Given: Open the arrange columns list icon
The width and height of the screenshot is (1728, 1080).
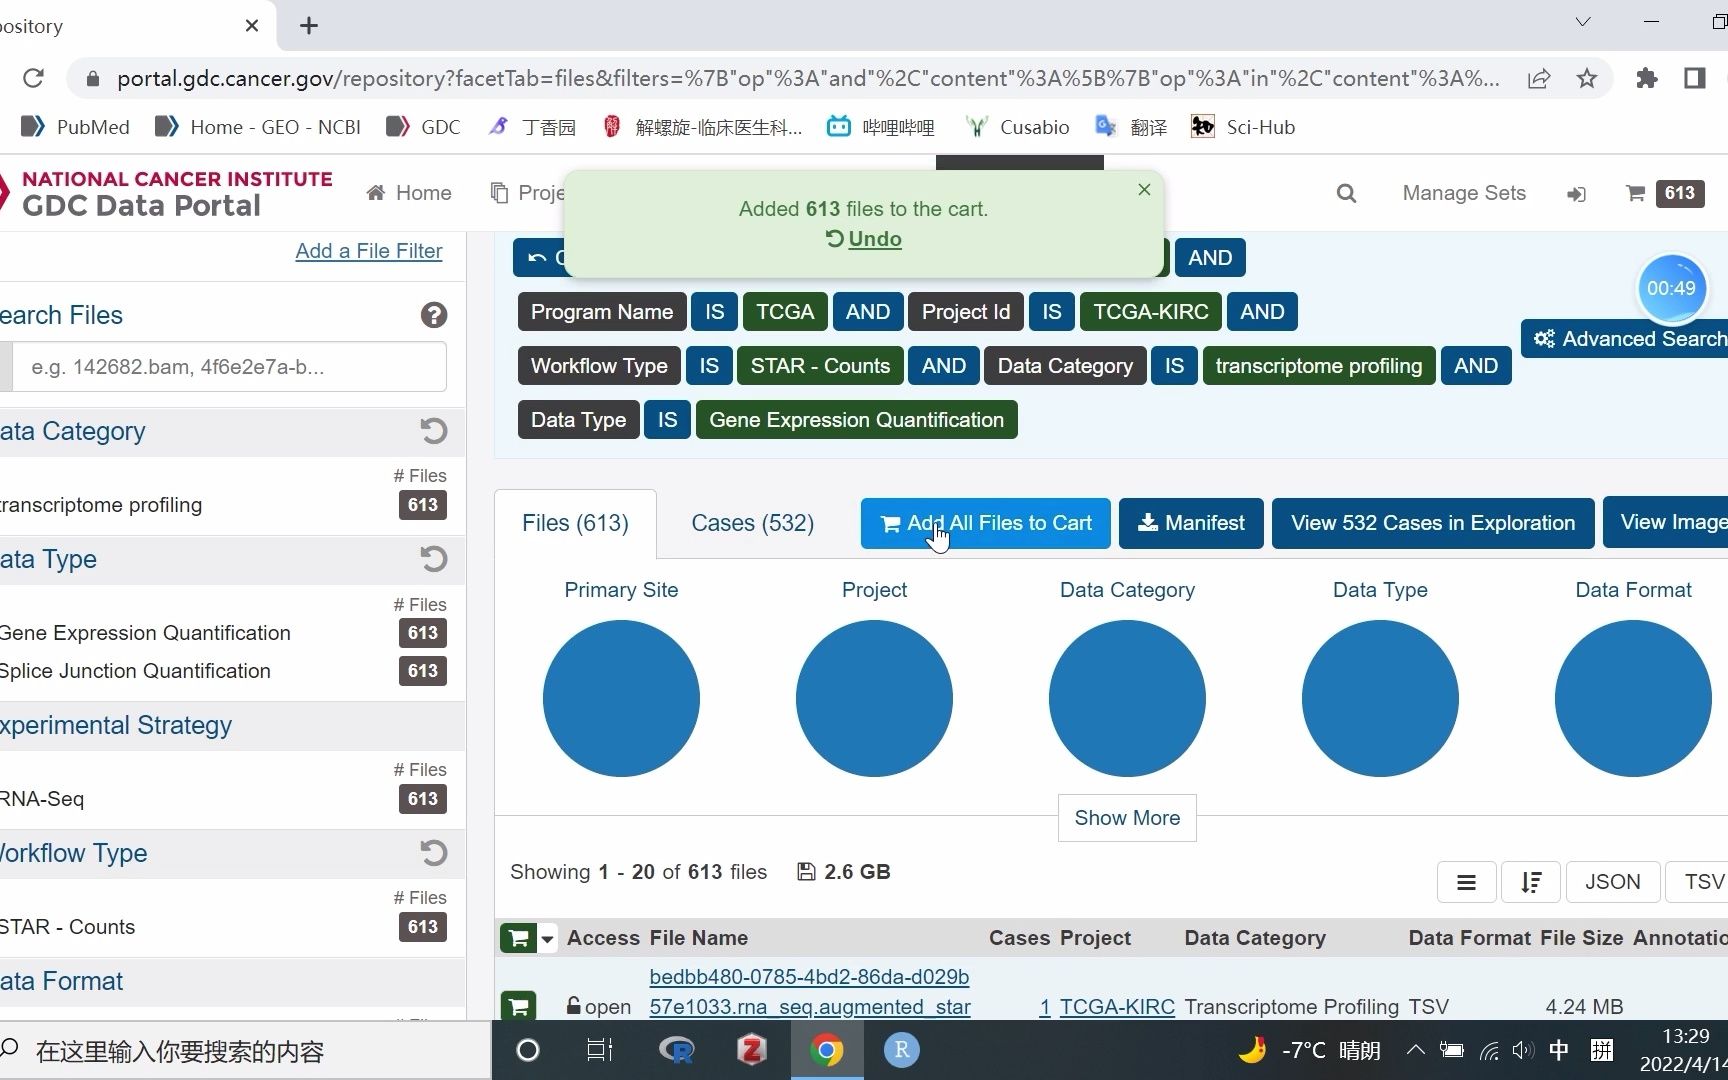Looking at the screenshot, I should click(x=1466, y=882).
